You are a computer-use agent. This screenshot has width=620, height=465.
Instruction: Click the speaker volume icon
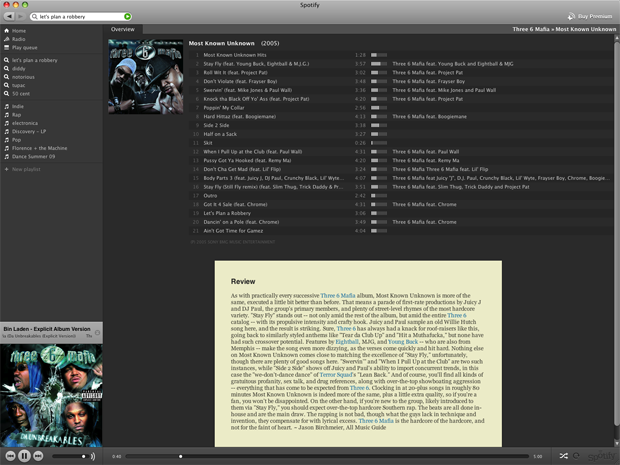(x=93, y=456)
